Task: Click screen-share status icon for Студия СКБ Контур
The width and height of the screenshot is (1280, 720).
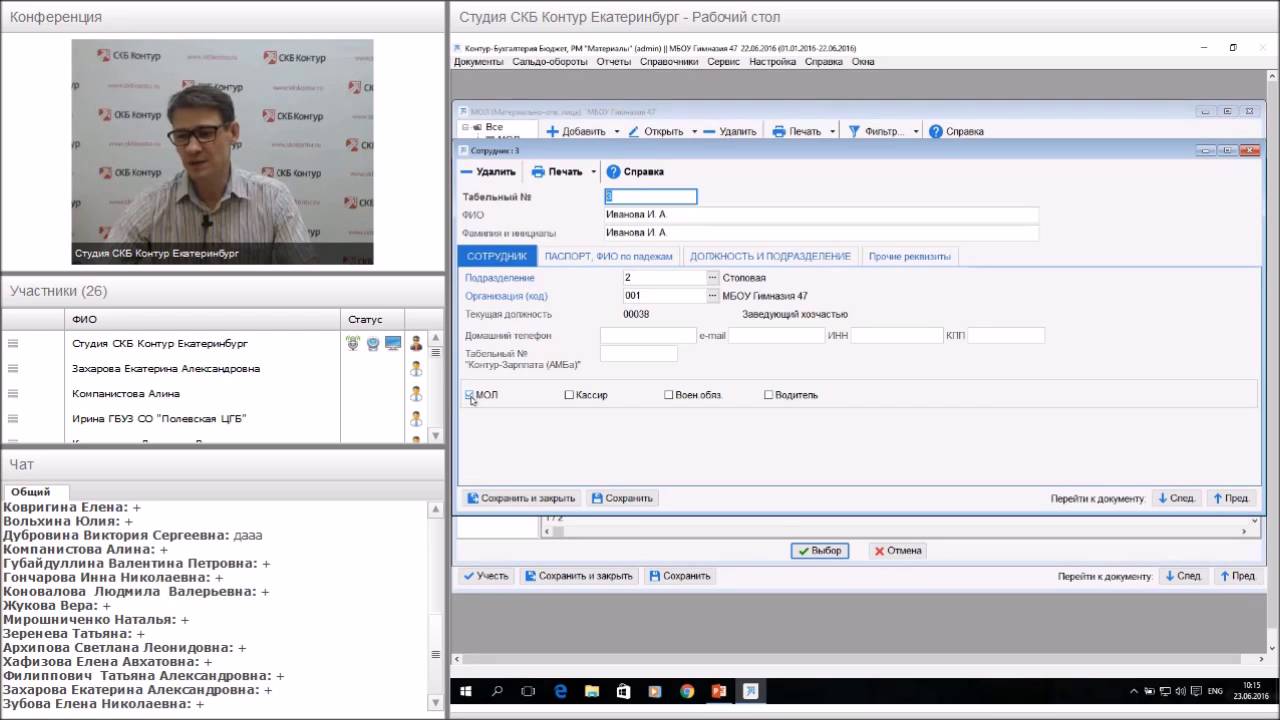Action: coord(393,343)
